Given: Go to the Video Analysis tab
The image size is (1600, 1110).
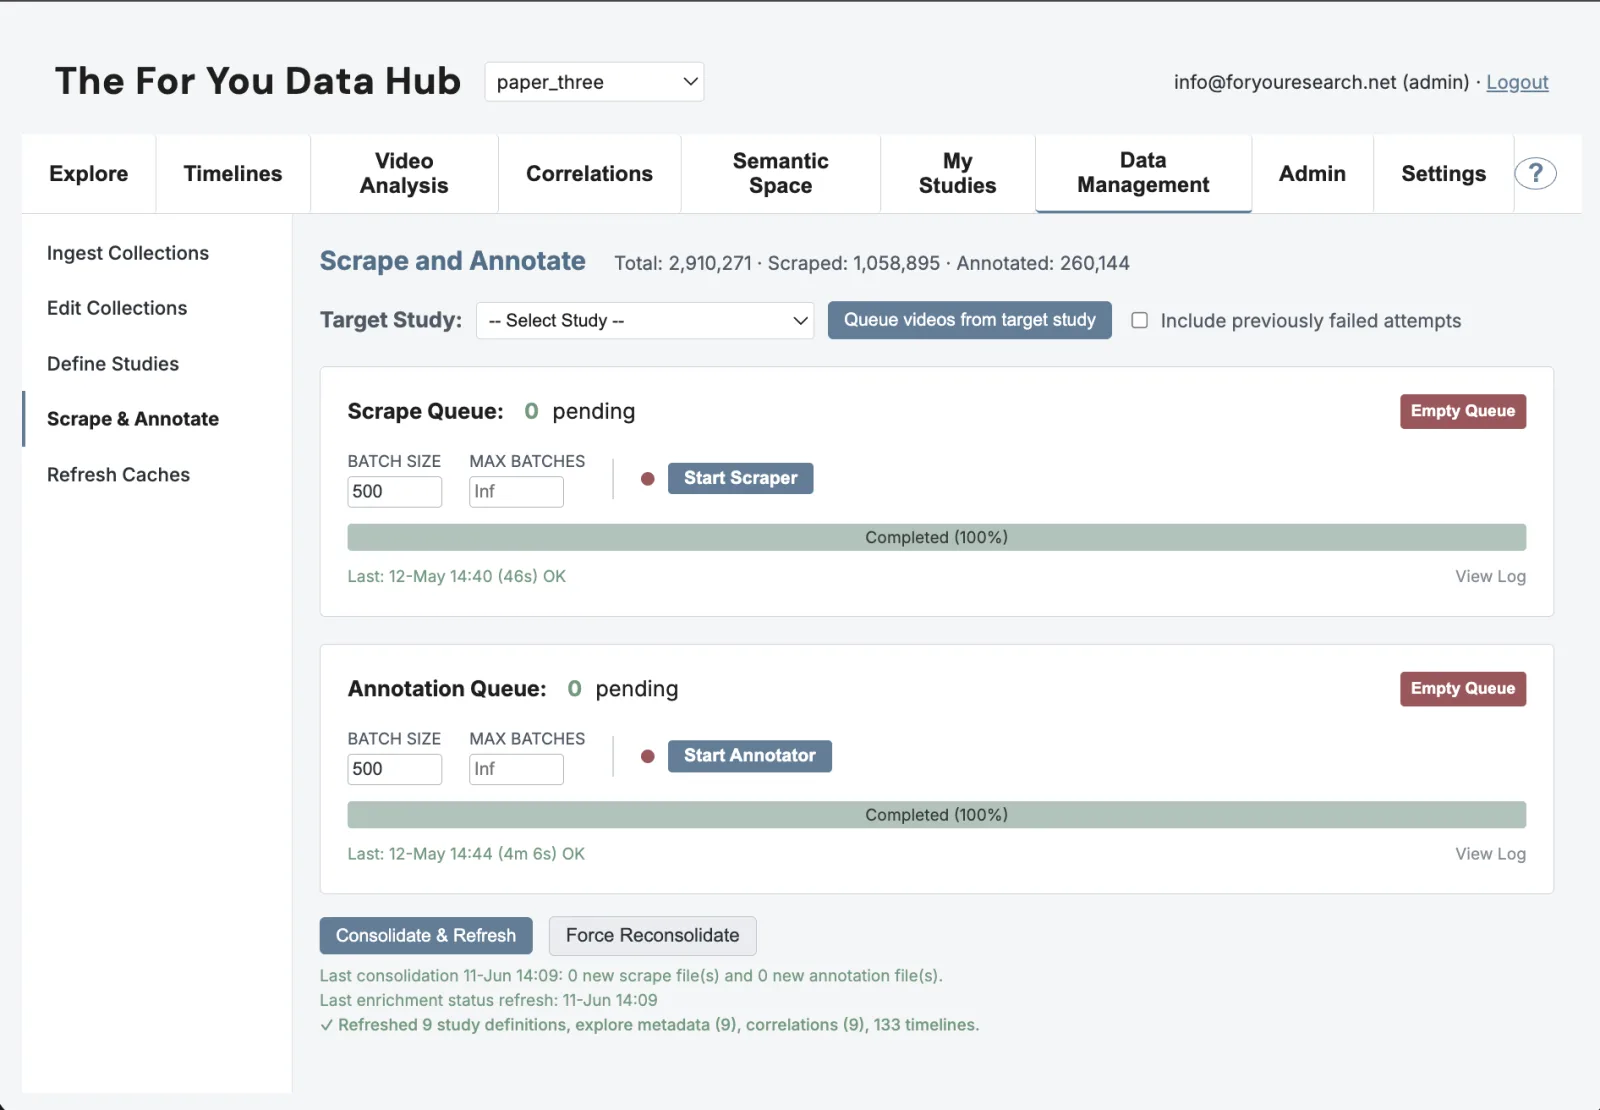Looking at the screenshot, I should pyautogui.click(x=404, y=174).
